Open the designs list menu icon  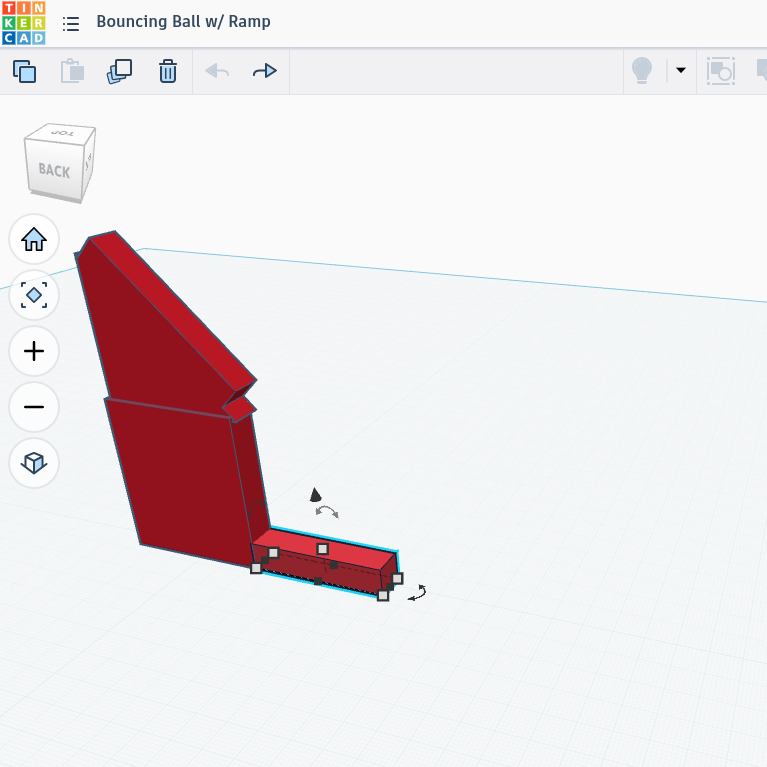point(71,23)
